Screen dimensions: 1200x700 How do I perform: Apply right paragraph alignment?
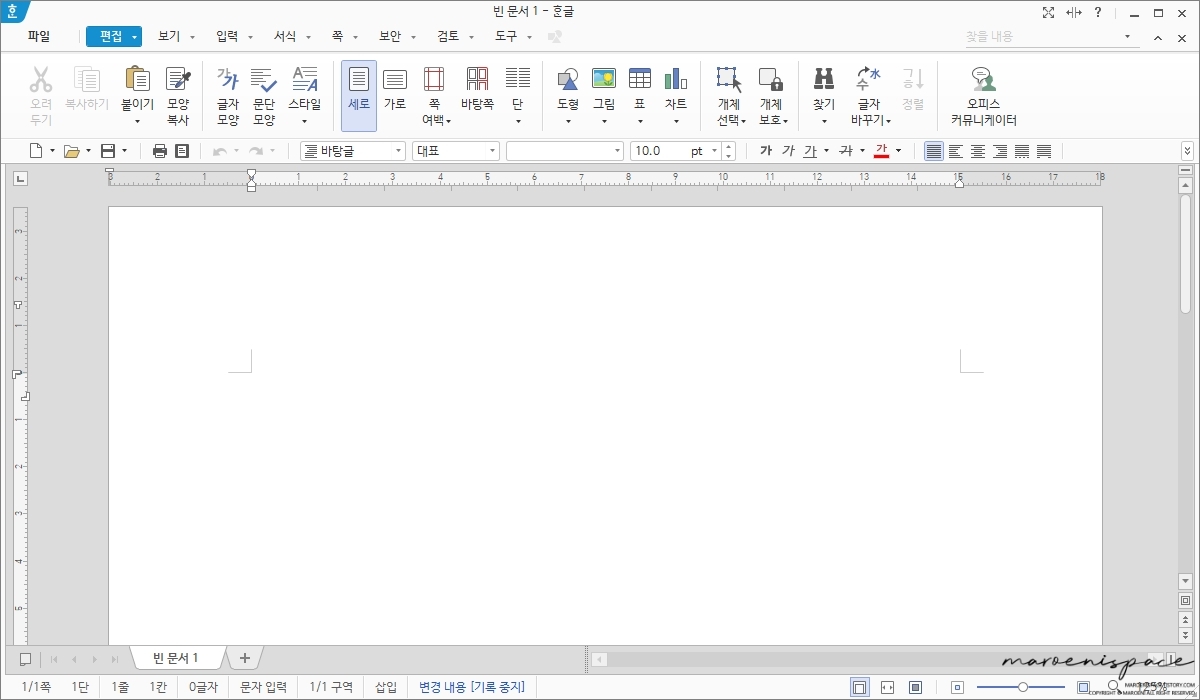999,151
